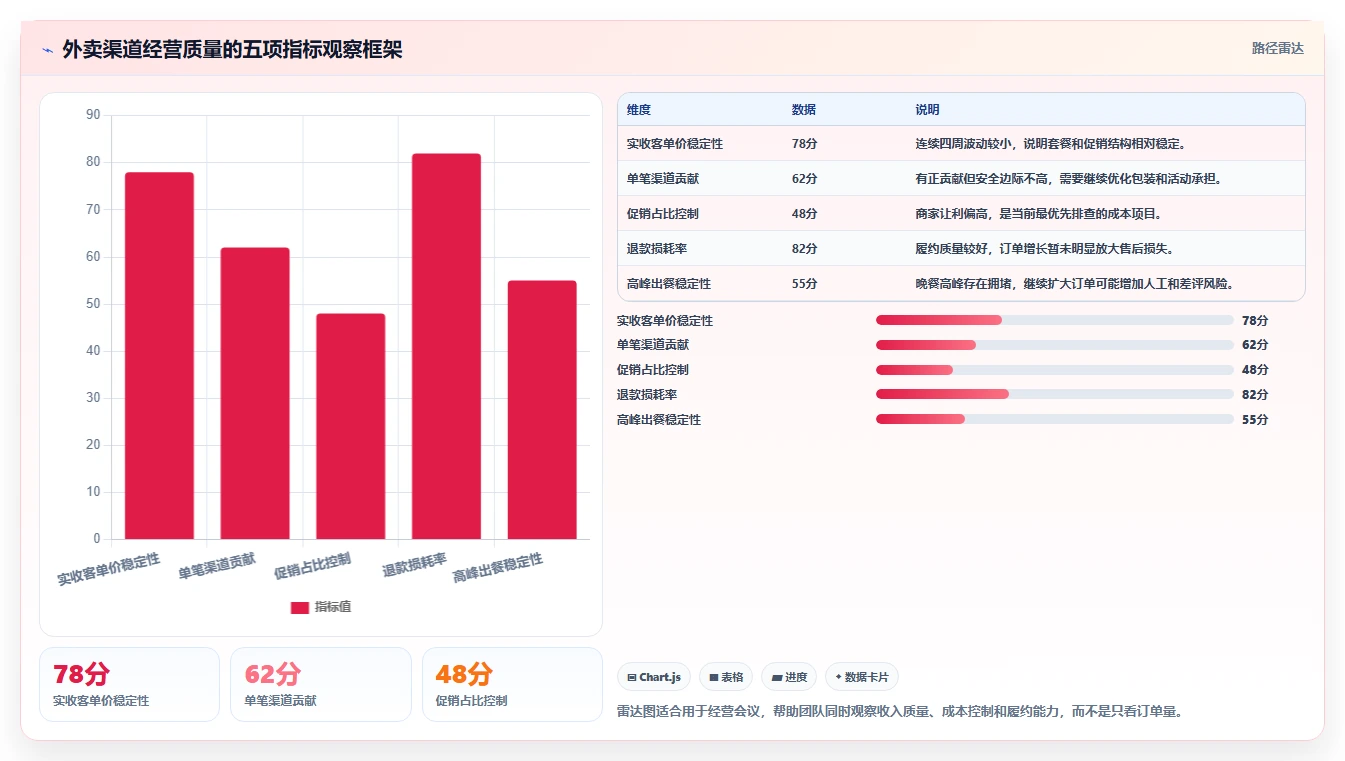Select the Chart.js tag chip
1345x761 pixels.
point(654,677)
